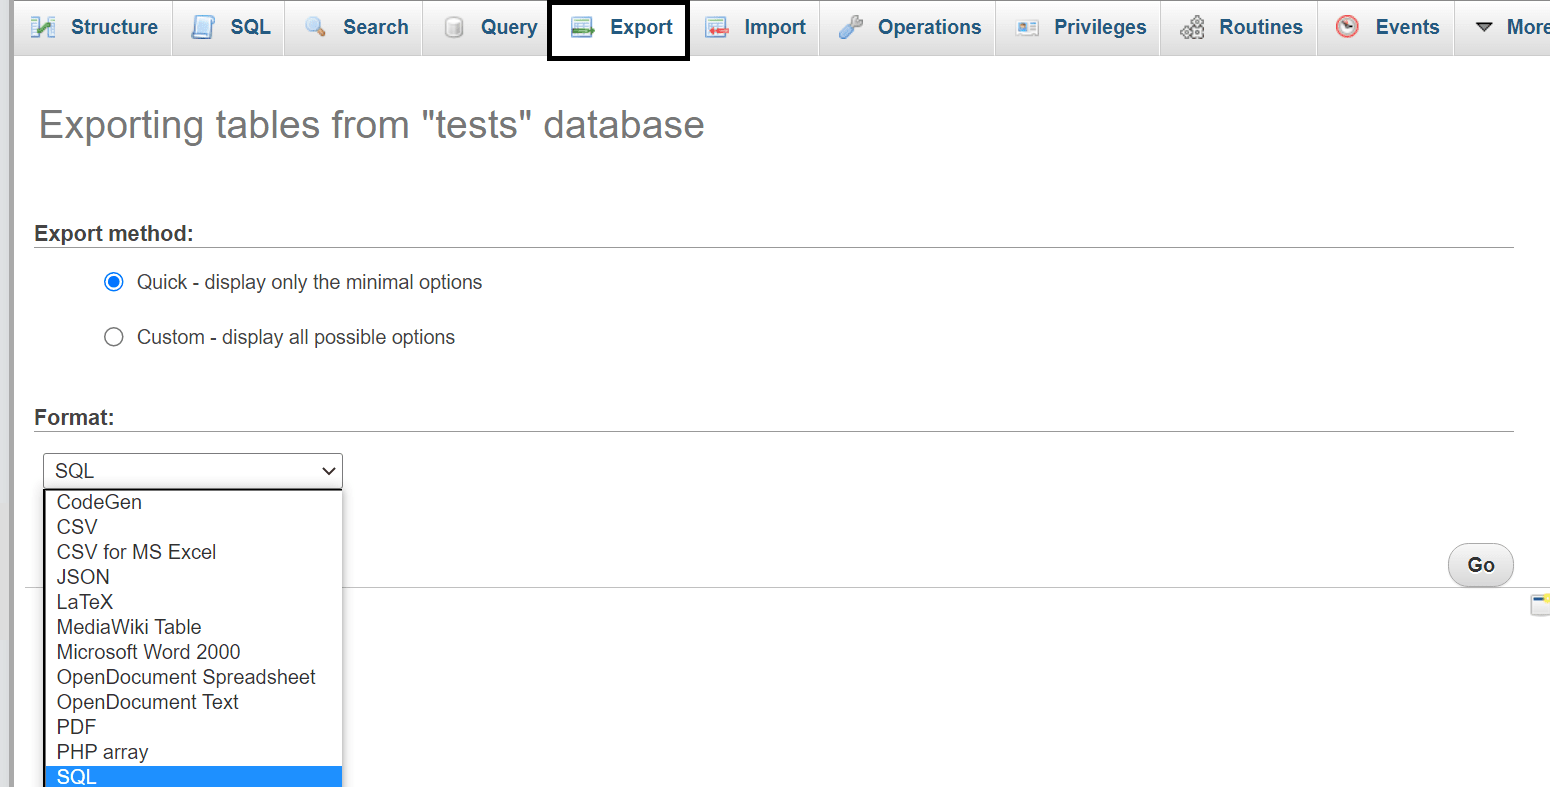
Task: Choose OpenDocument Spreadsheet format option
Action: (193, 677)
